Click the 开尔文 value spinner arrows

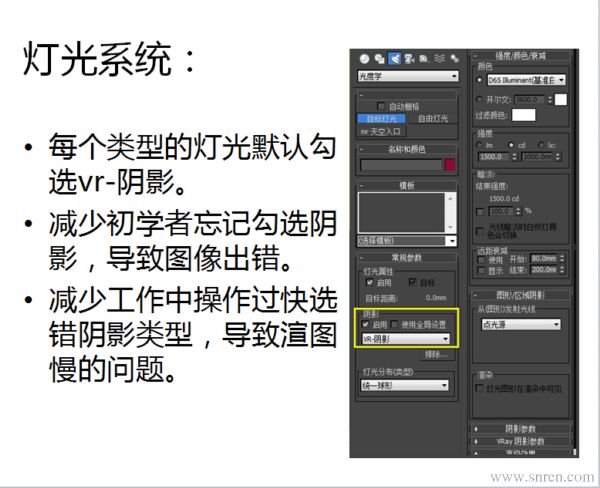[x=550, y=100]
